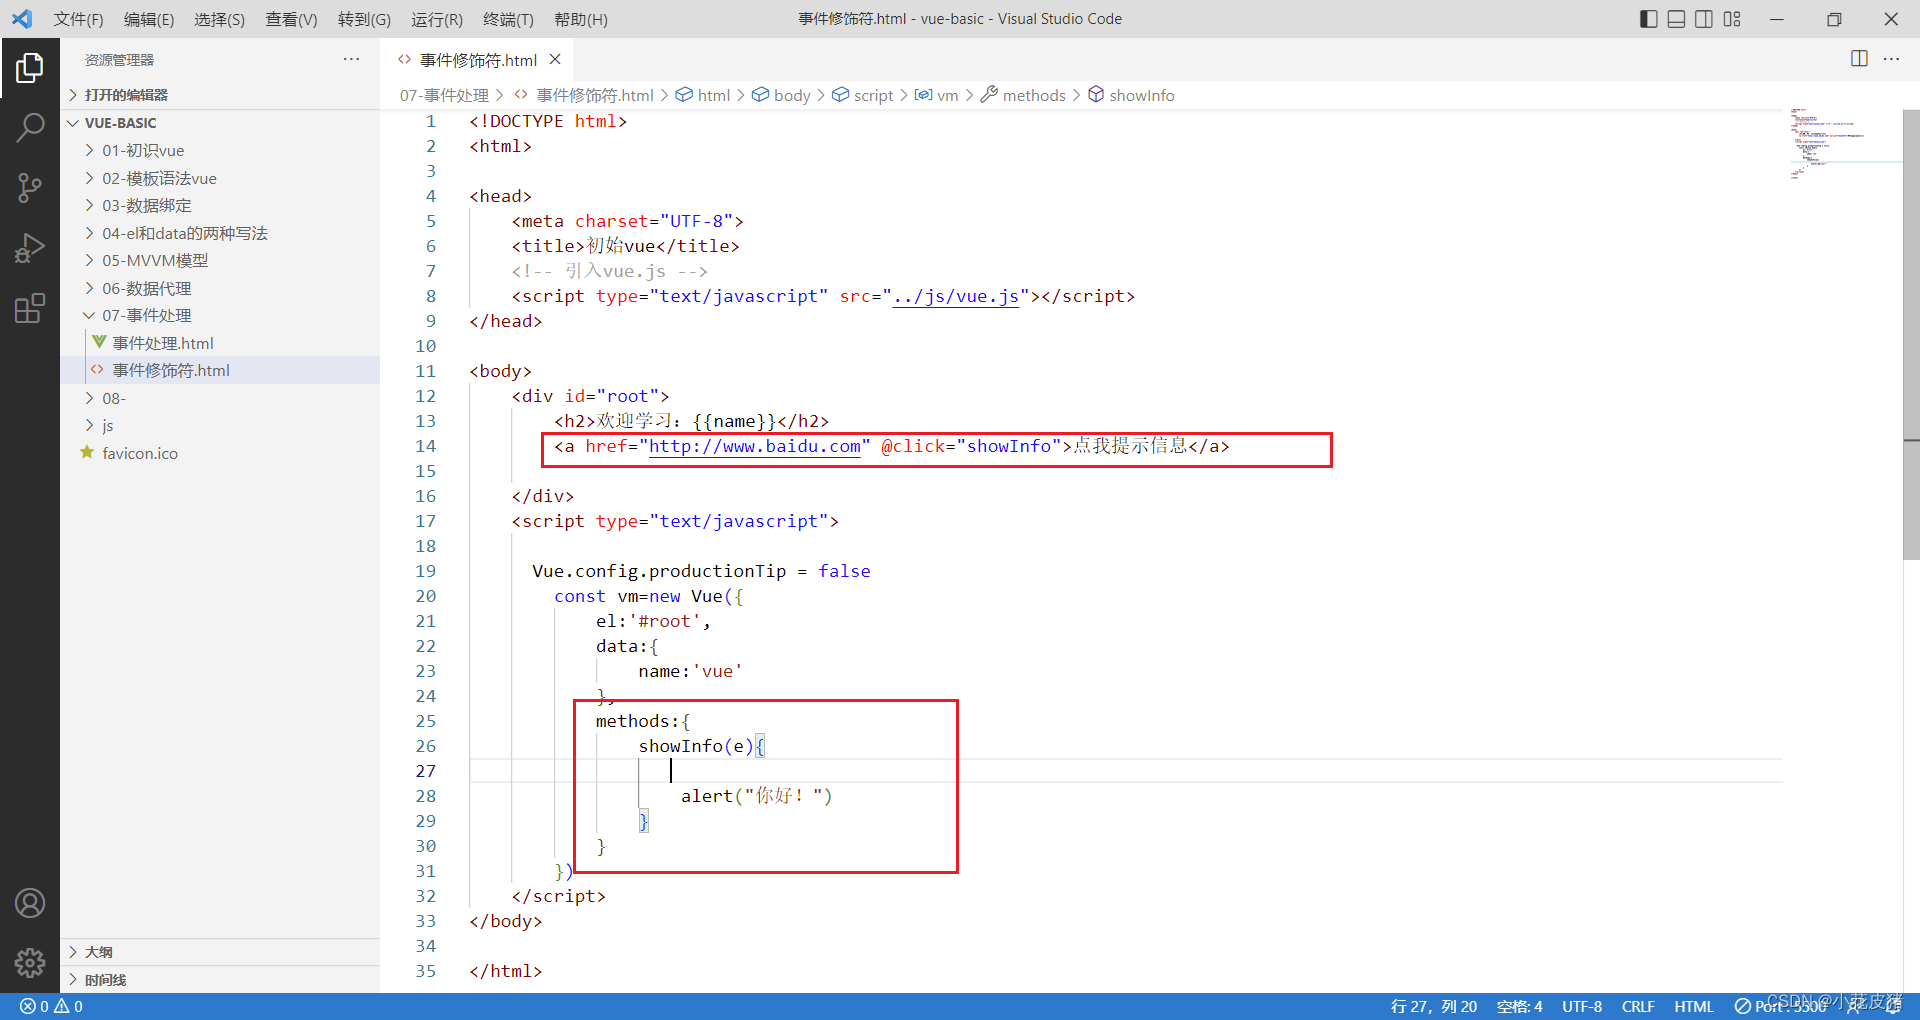Click the script breadcrumb segment
The image size is (1920, 1020).
863,95
